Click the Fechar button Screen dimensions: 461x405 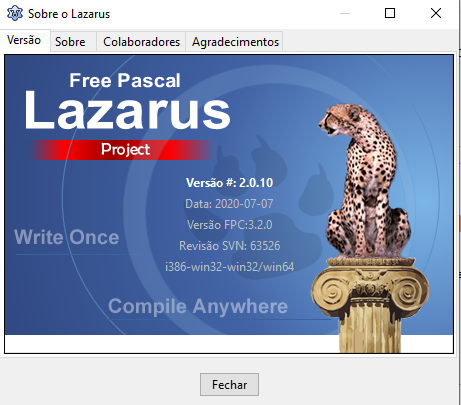tap(229, 384)
